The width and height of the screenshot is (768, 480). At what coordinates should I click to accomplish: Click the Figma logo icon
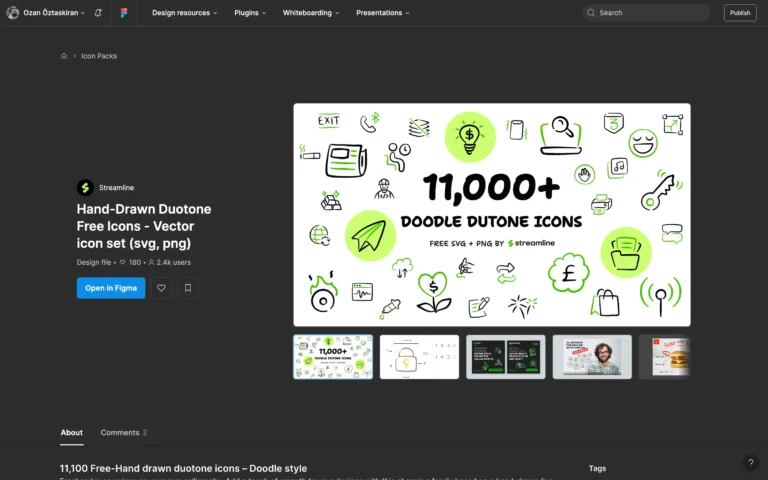(123, 13)
